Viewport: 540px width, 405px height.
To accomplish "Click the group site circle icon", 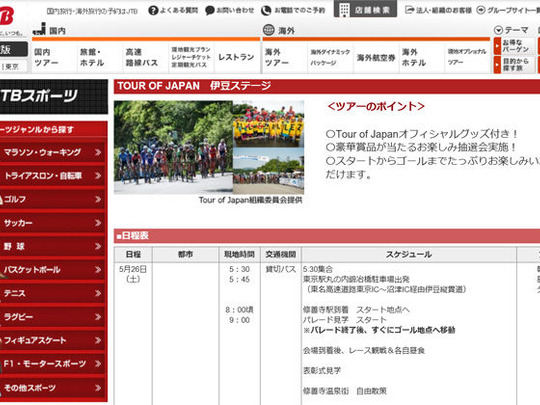I will pos(481,10).
